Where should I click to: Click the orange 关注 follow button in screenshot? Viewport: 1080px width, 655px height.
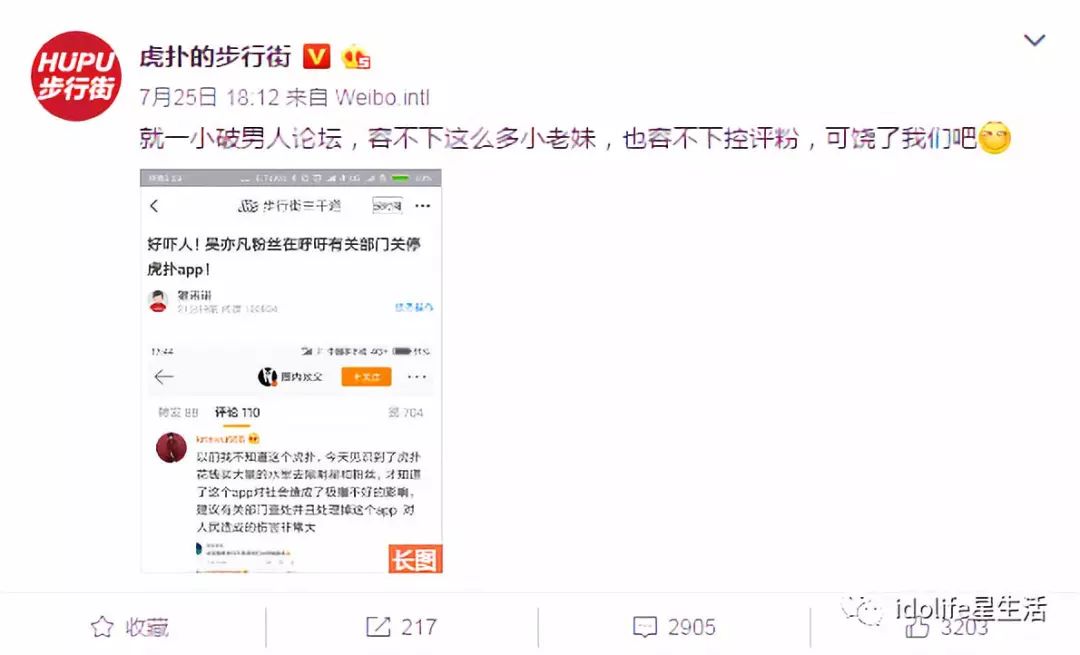[366, 377]
